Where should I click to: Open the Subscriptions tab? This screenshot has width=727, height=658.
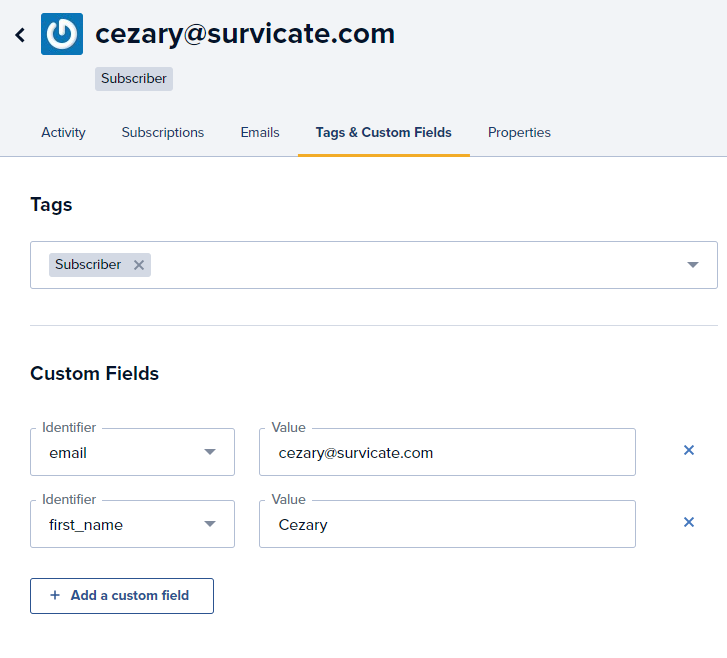coord(163,133)
